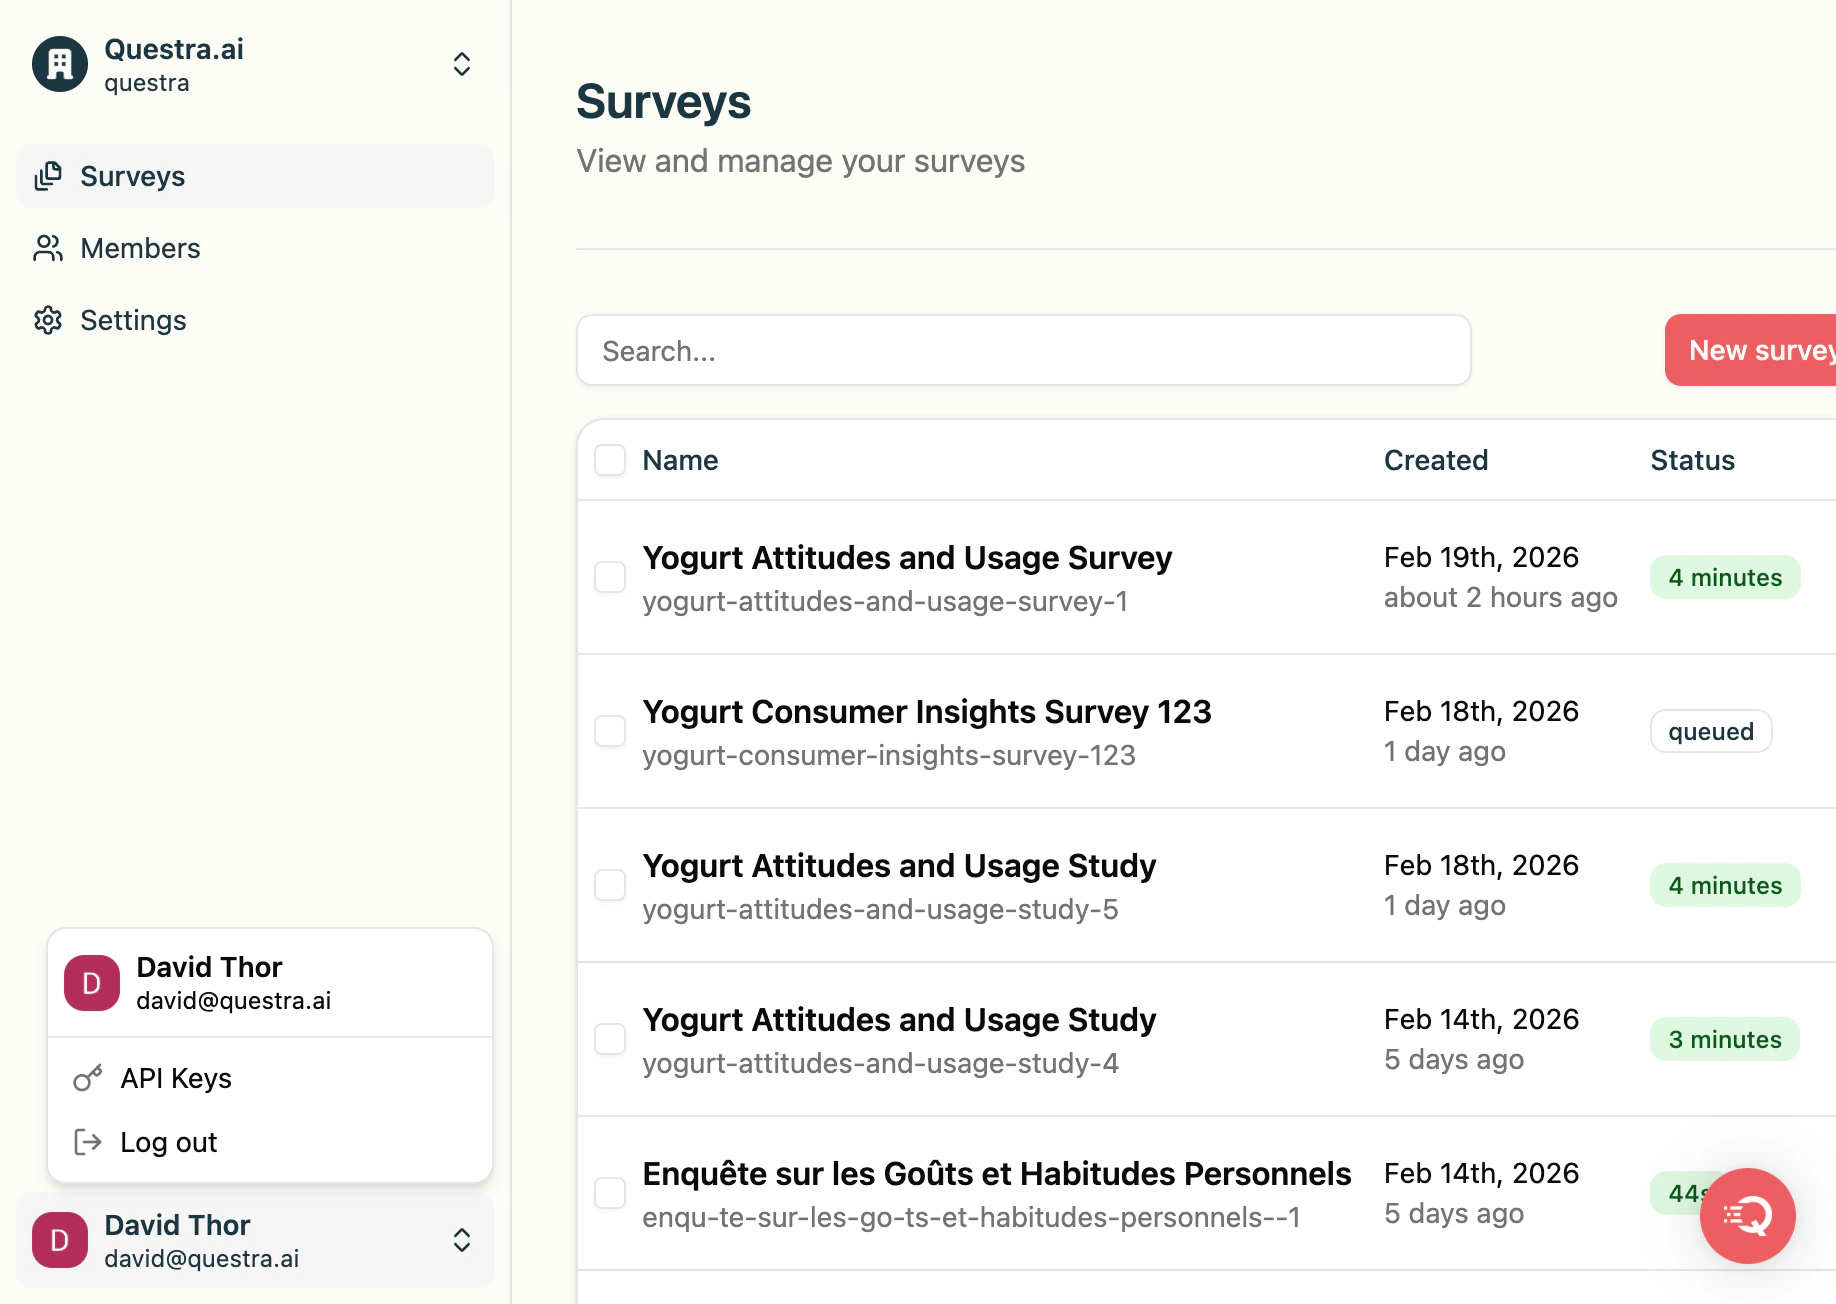1836x1304 pixels.
Task: Check the Enquête sur les Goûts row checkbox
Action: 610,1193
